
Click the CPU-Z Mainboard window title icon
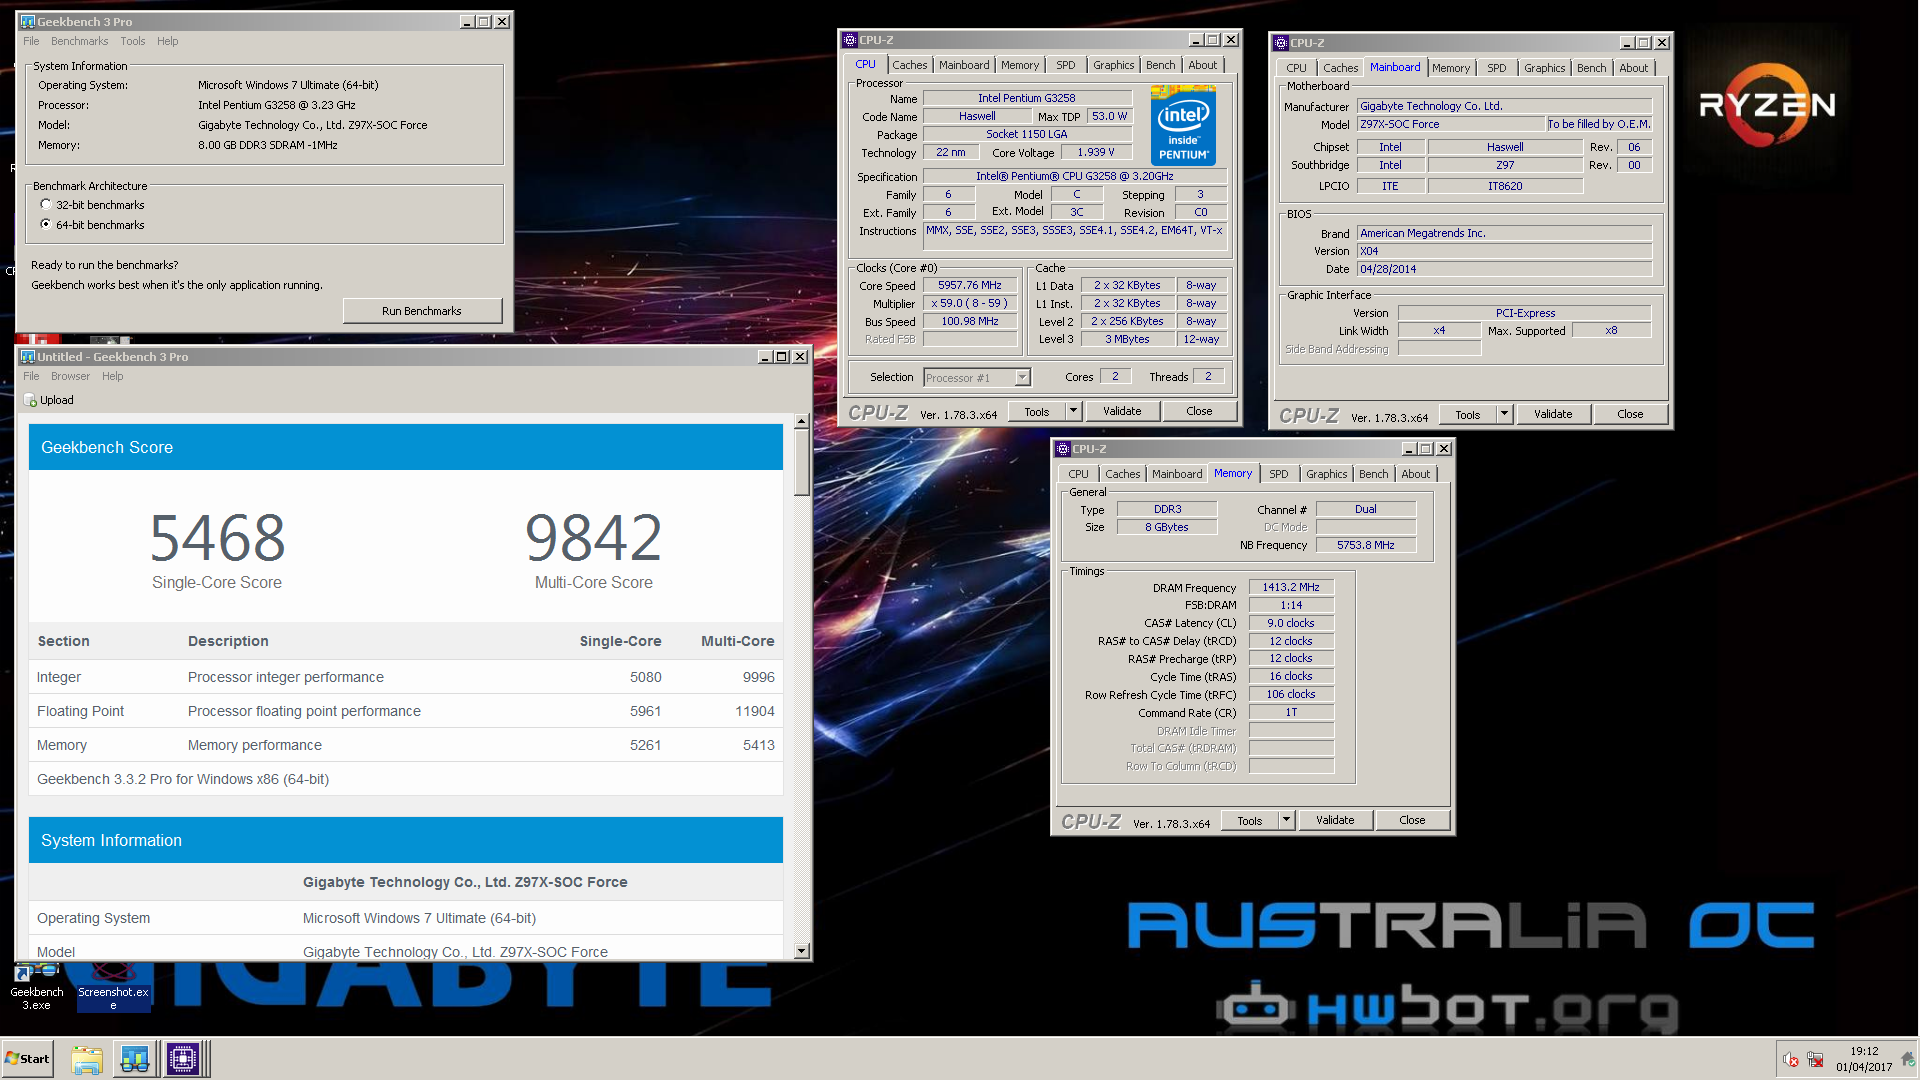[1281, 43]
